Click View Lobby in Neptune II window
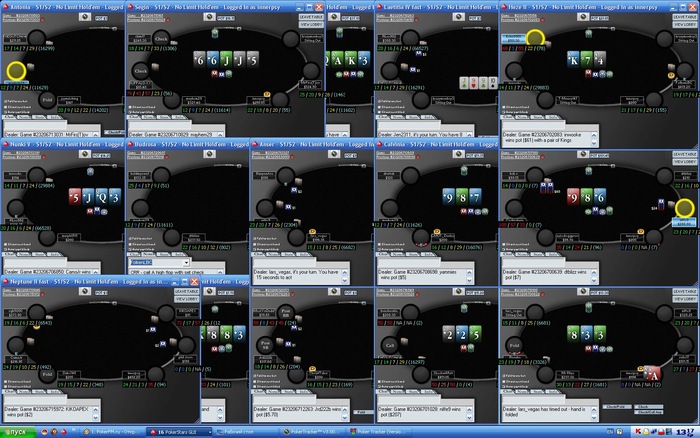 (x=187, y=299)
